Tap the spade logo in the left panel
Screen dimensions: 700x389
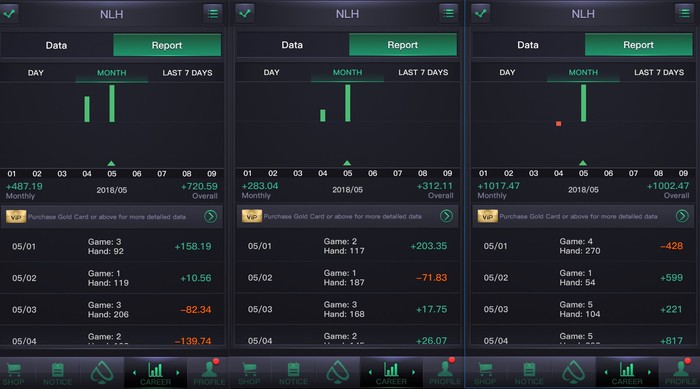click(x=102, y=372)
